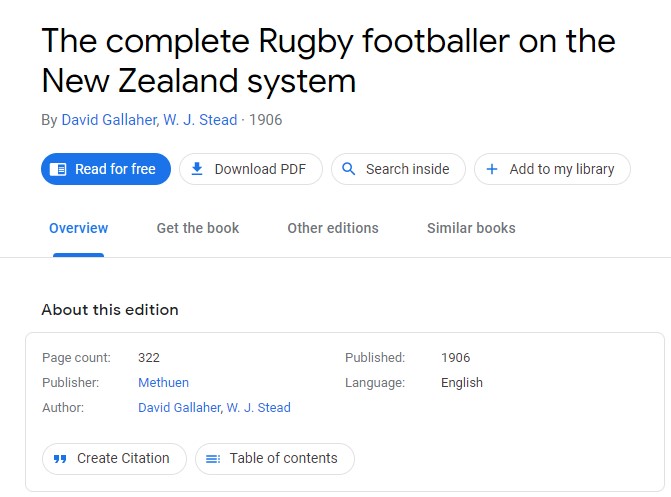Open David Gallaher in the Author row
671x497 pixels.
pos(179,407)
